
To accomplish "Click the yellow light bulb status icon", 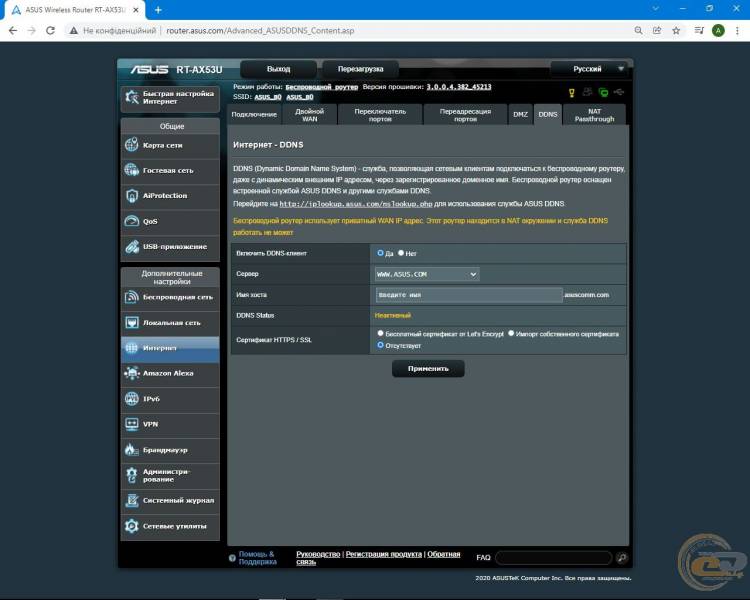I will tap(572, 93).
